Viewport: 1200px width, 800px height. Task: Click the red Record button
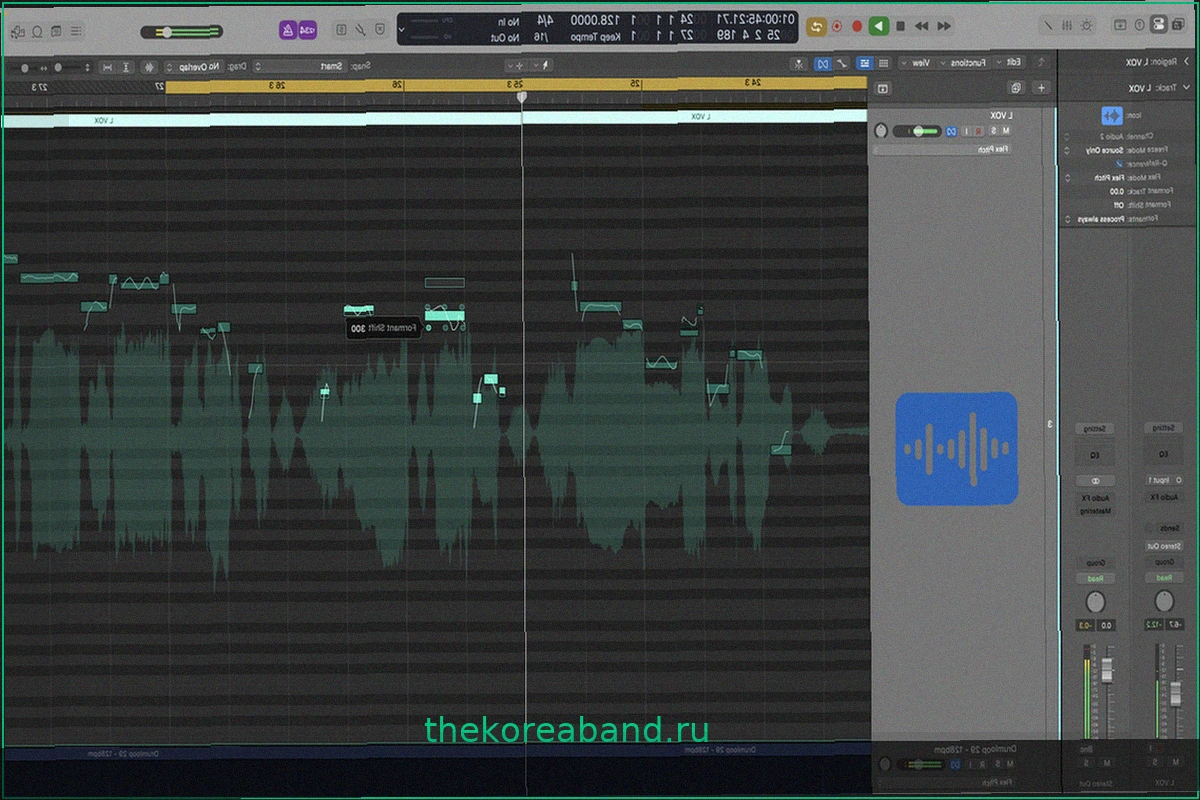pos(857,26)
